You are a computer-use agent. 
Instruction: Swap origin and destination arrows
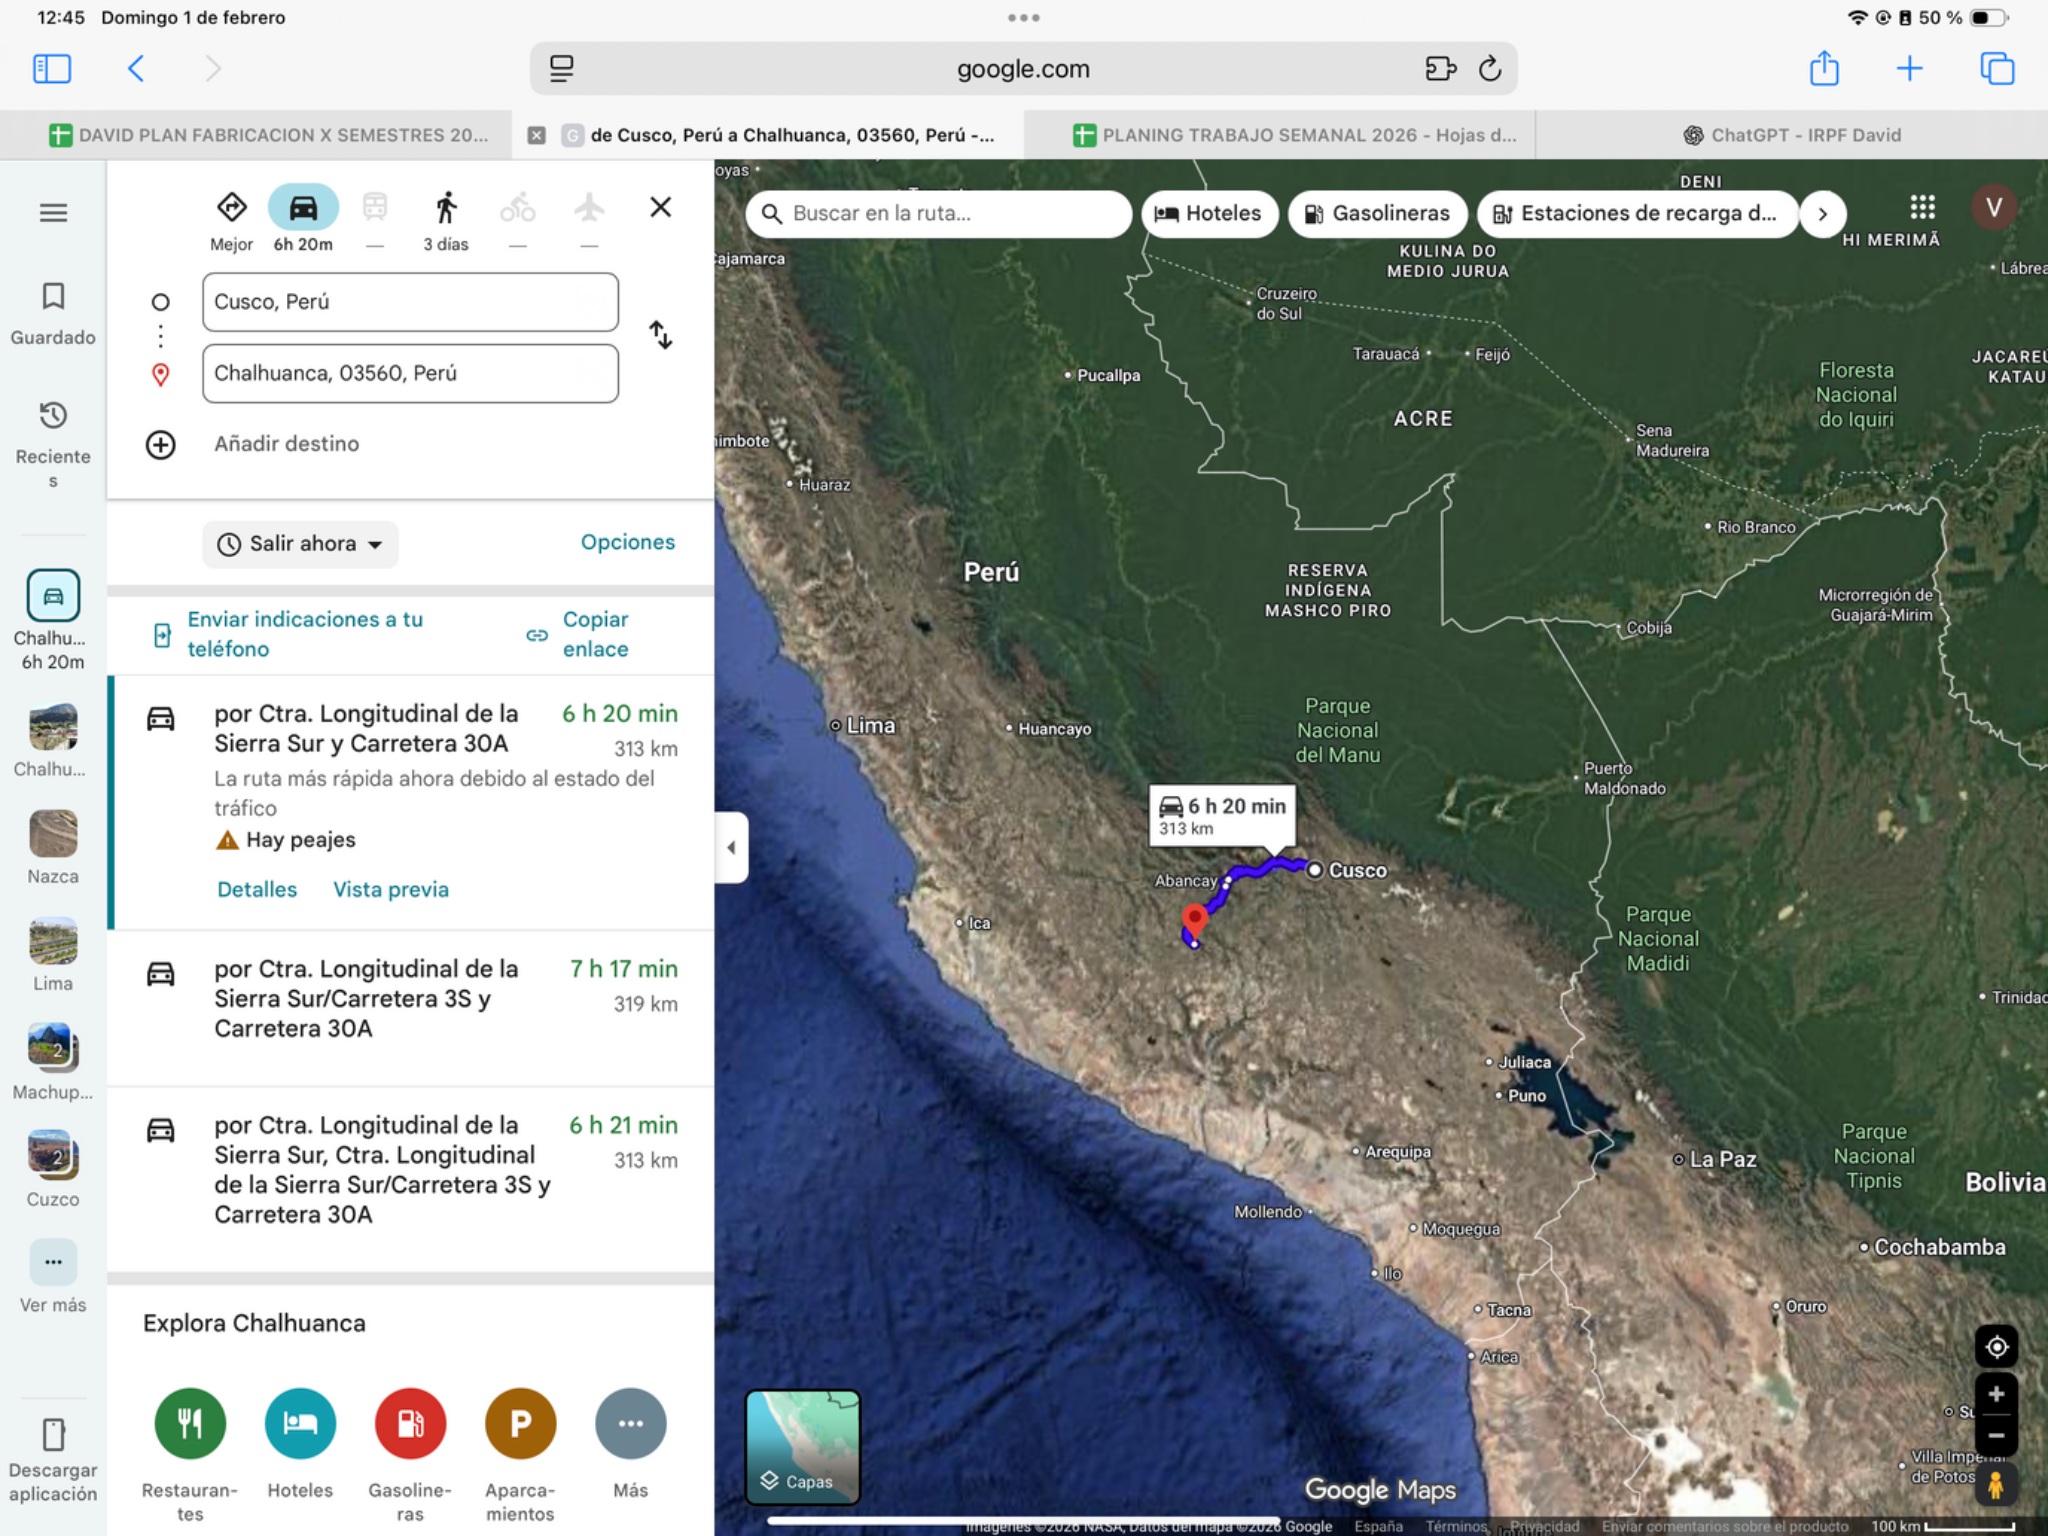(660, 335)
